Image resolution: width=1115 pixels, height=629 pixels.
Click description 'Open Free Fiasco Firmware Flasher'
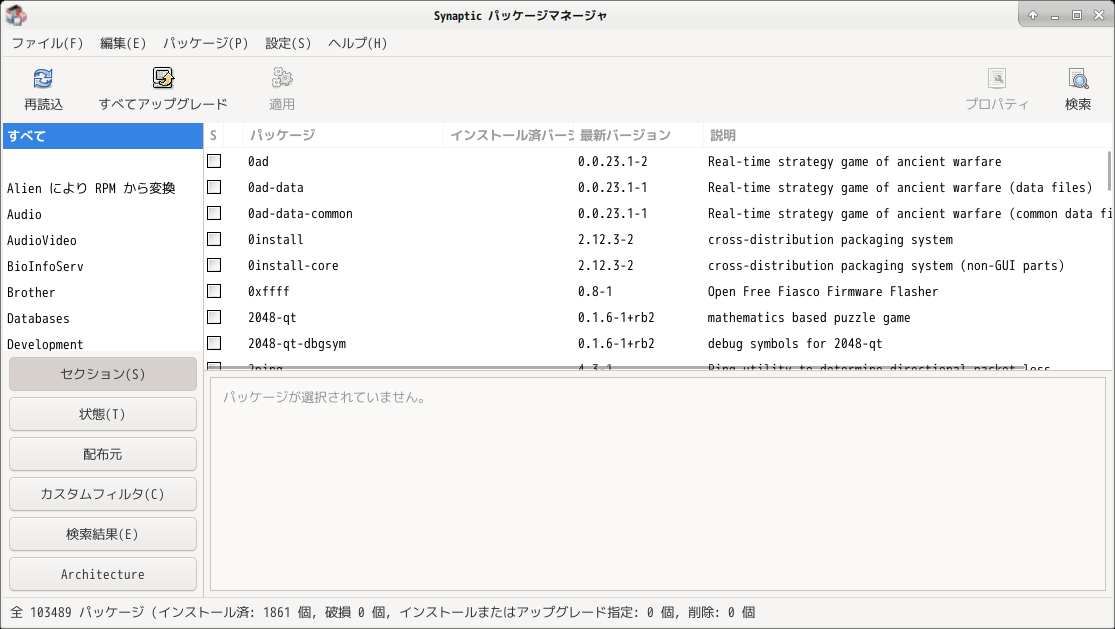pyautogui.click(x=823, y=291)
